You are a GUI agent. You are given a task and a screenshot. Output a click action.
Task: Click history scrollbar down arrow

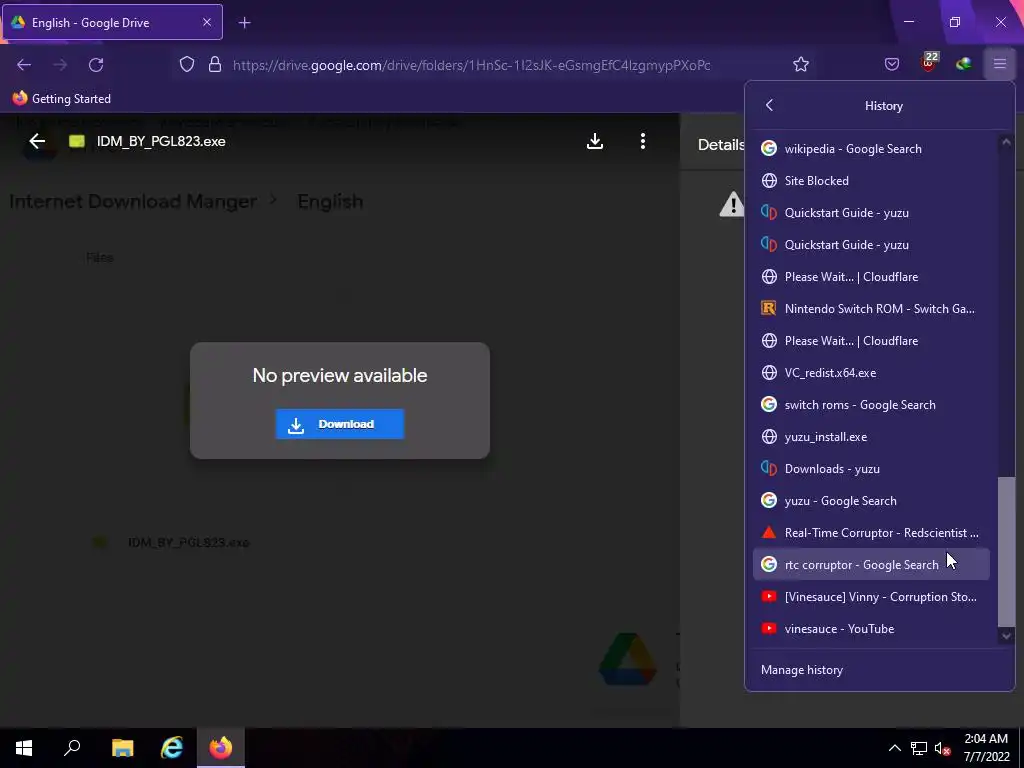[1006, 635]
